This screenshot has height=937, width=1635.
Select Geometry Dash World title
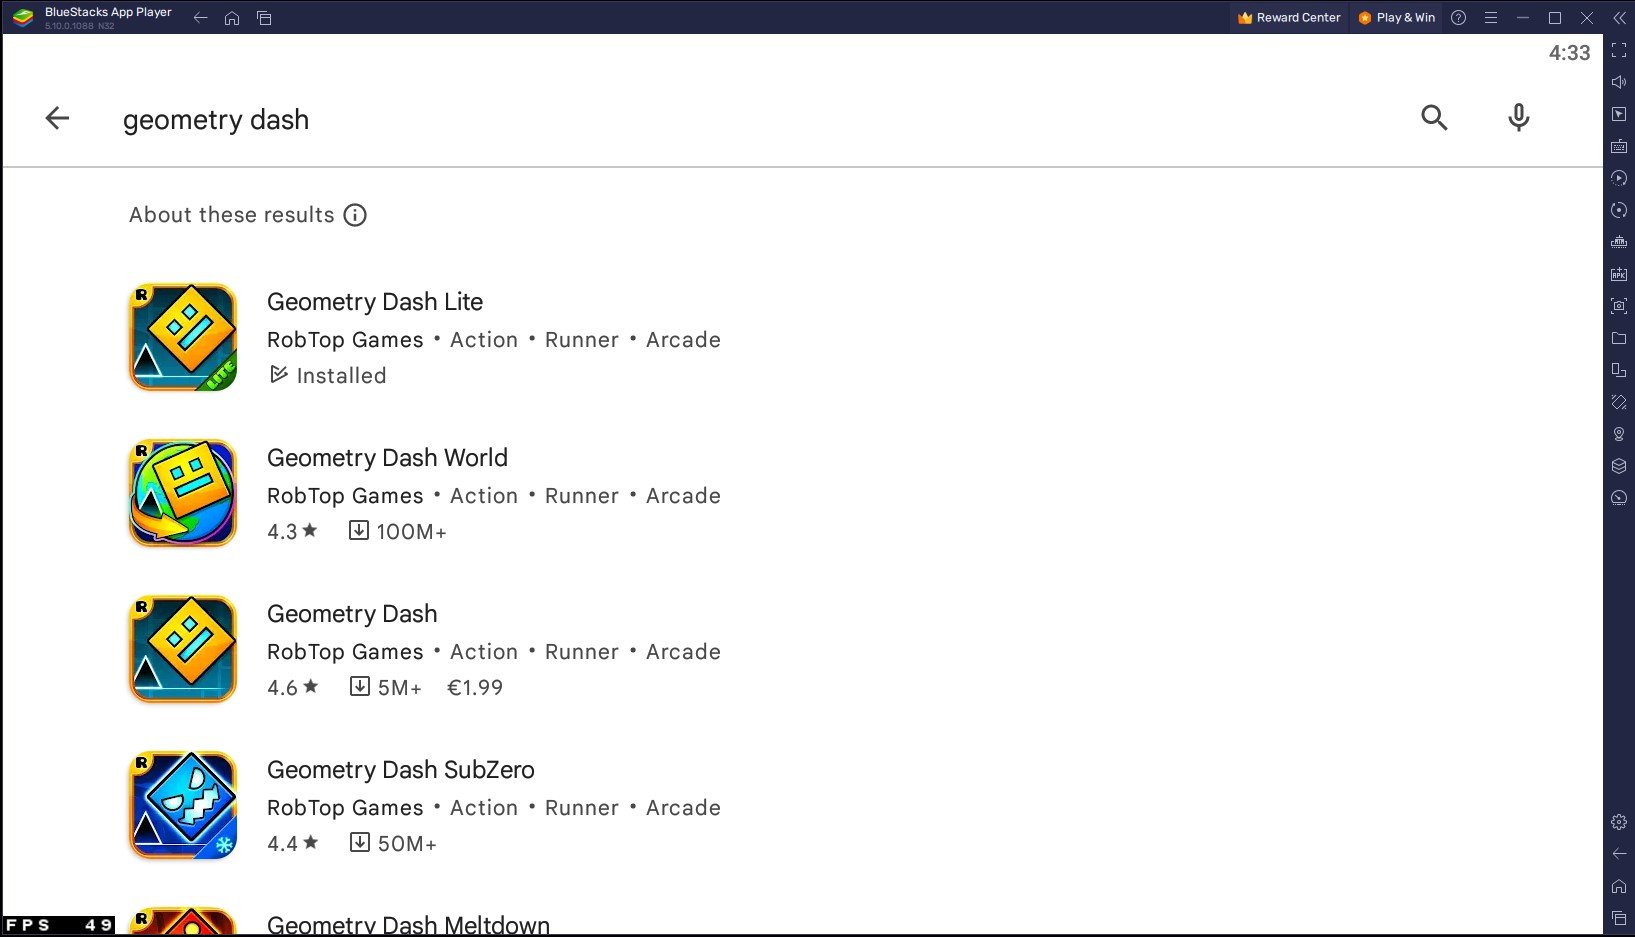387,458
